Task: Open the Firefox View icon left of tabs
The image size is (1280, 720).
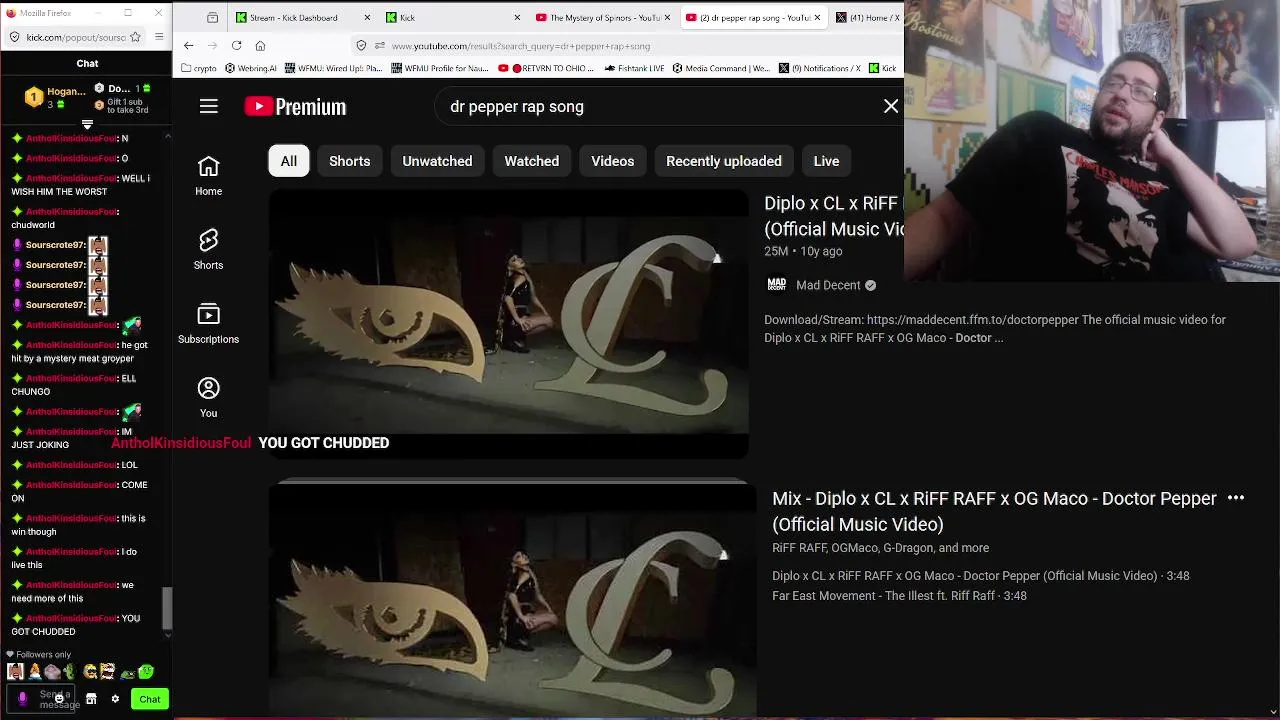Action: point(212,18)
